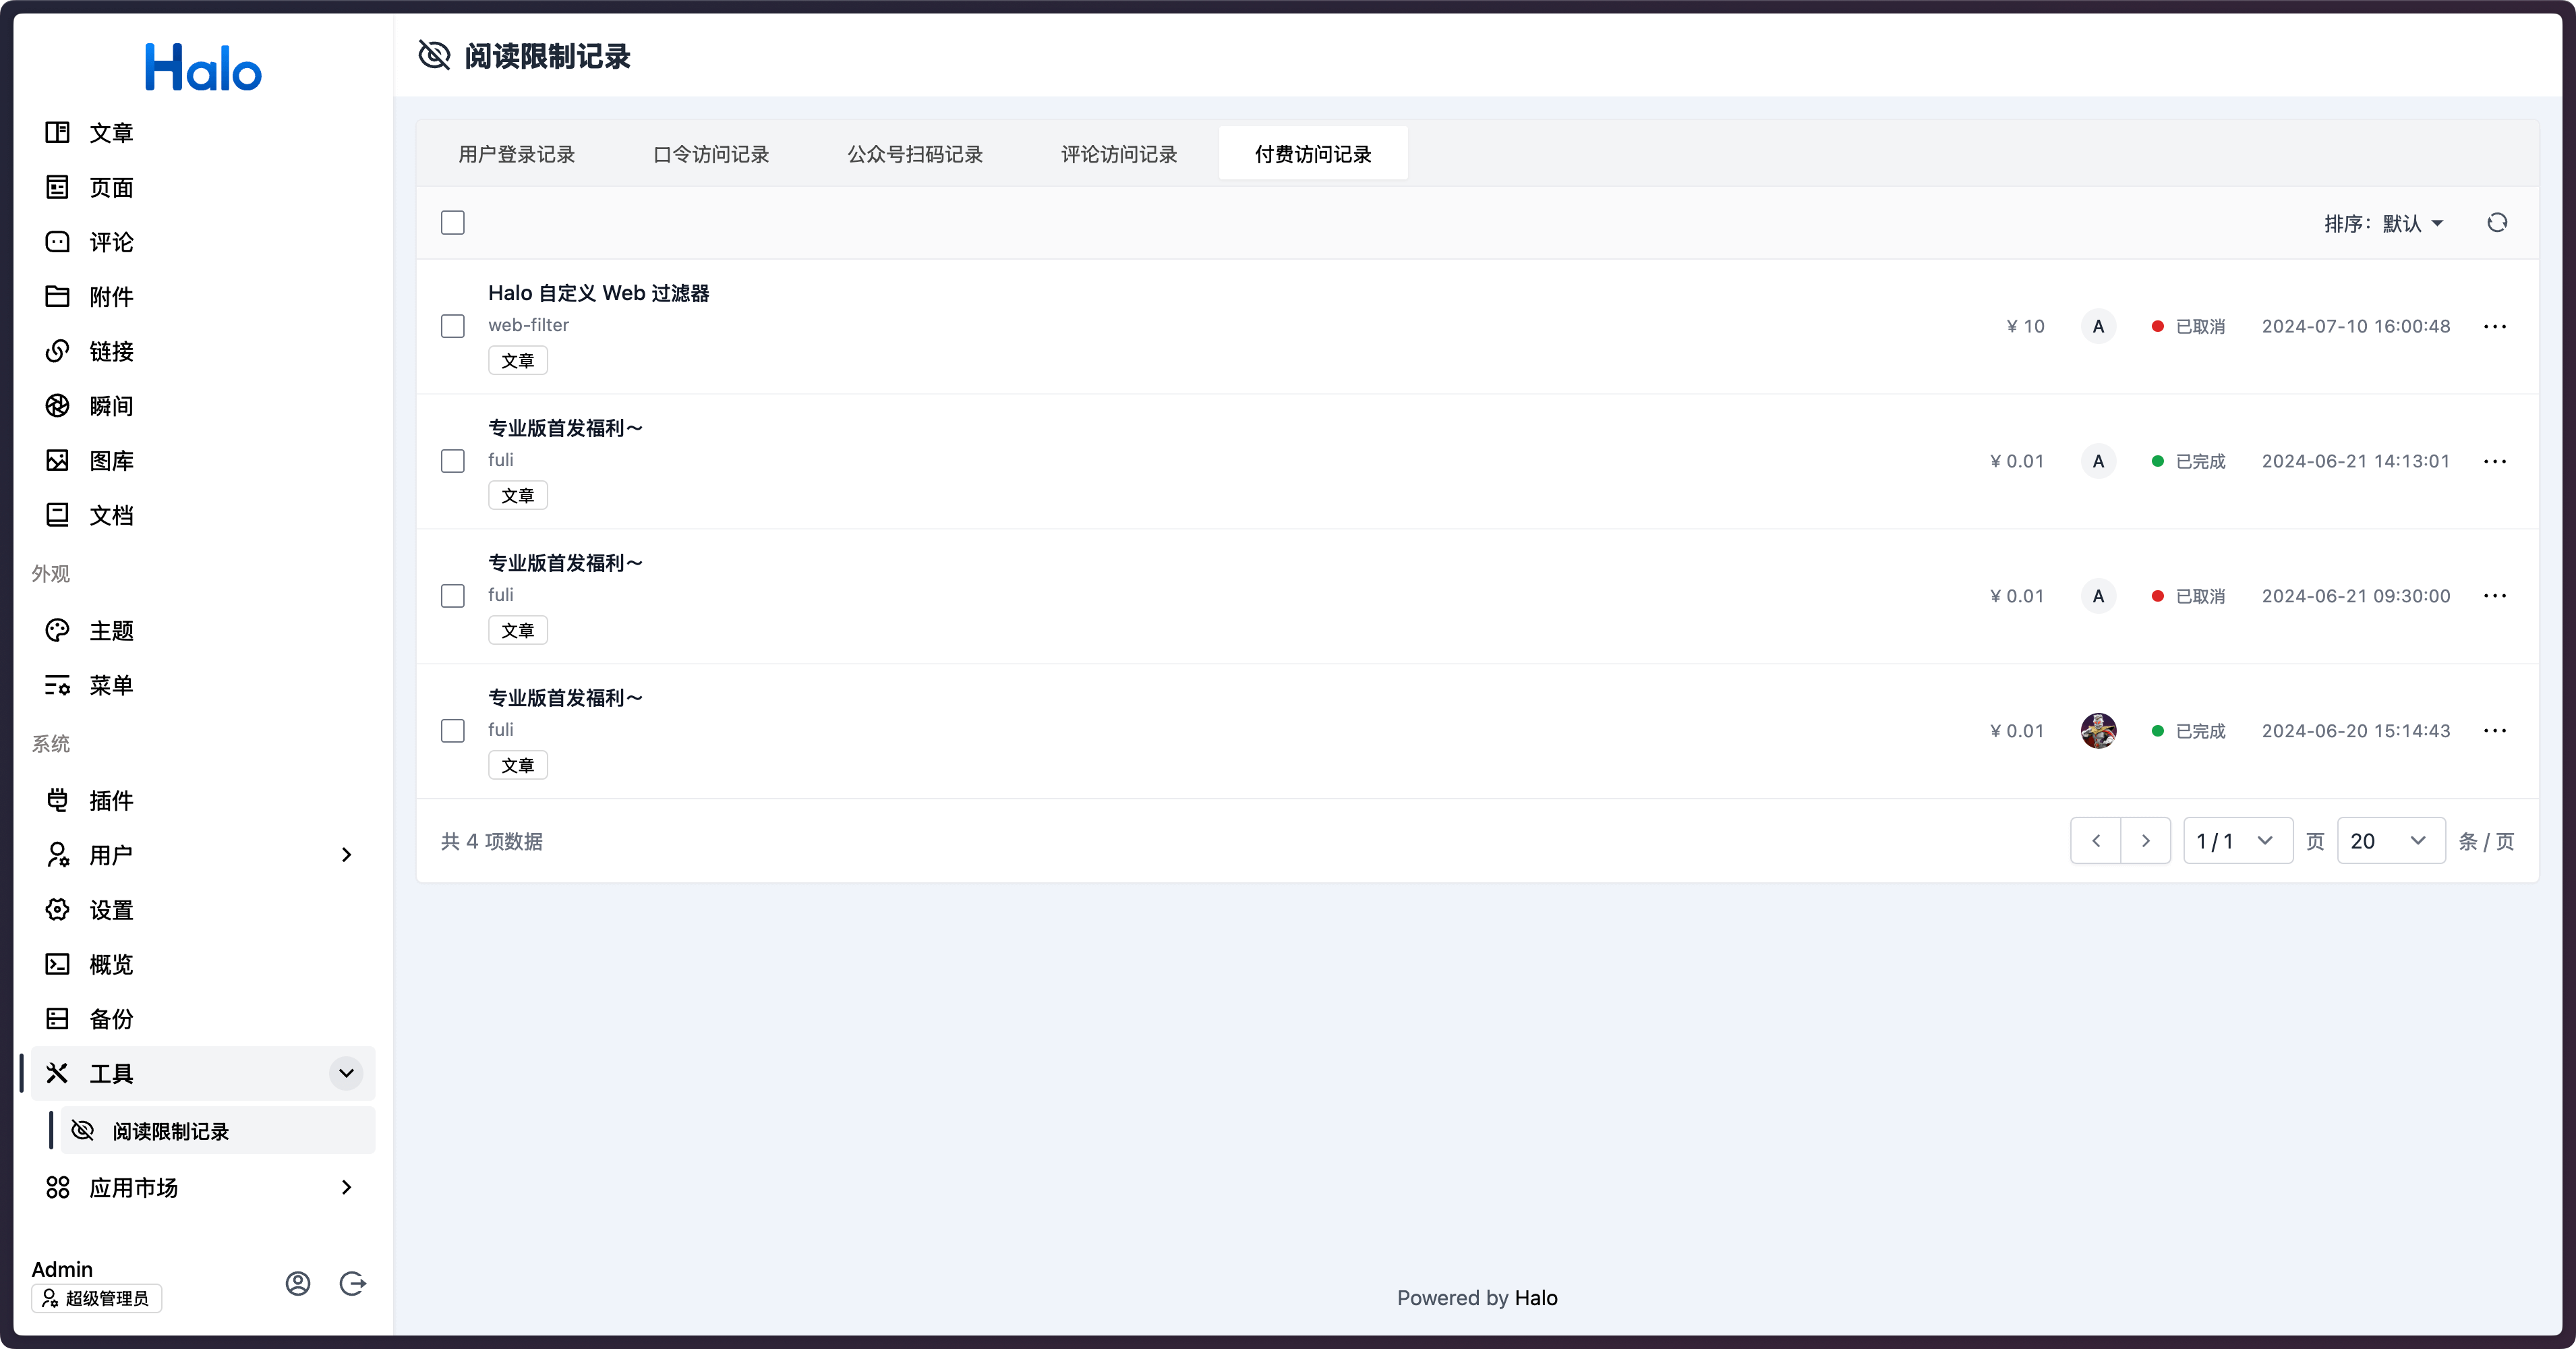Click the refresh icon beside sort dropdown
The image size is (2576, 1349).
pos(2497,223)
